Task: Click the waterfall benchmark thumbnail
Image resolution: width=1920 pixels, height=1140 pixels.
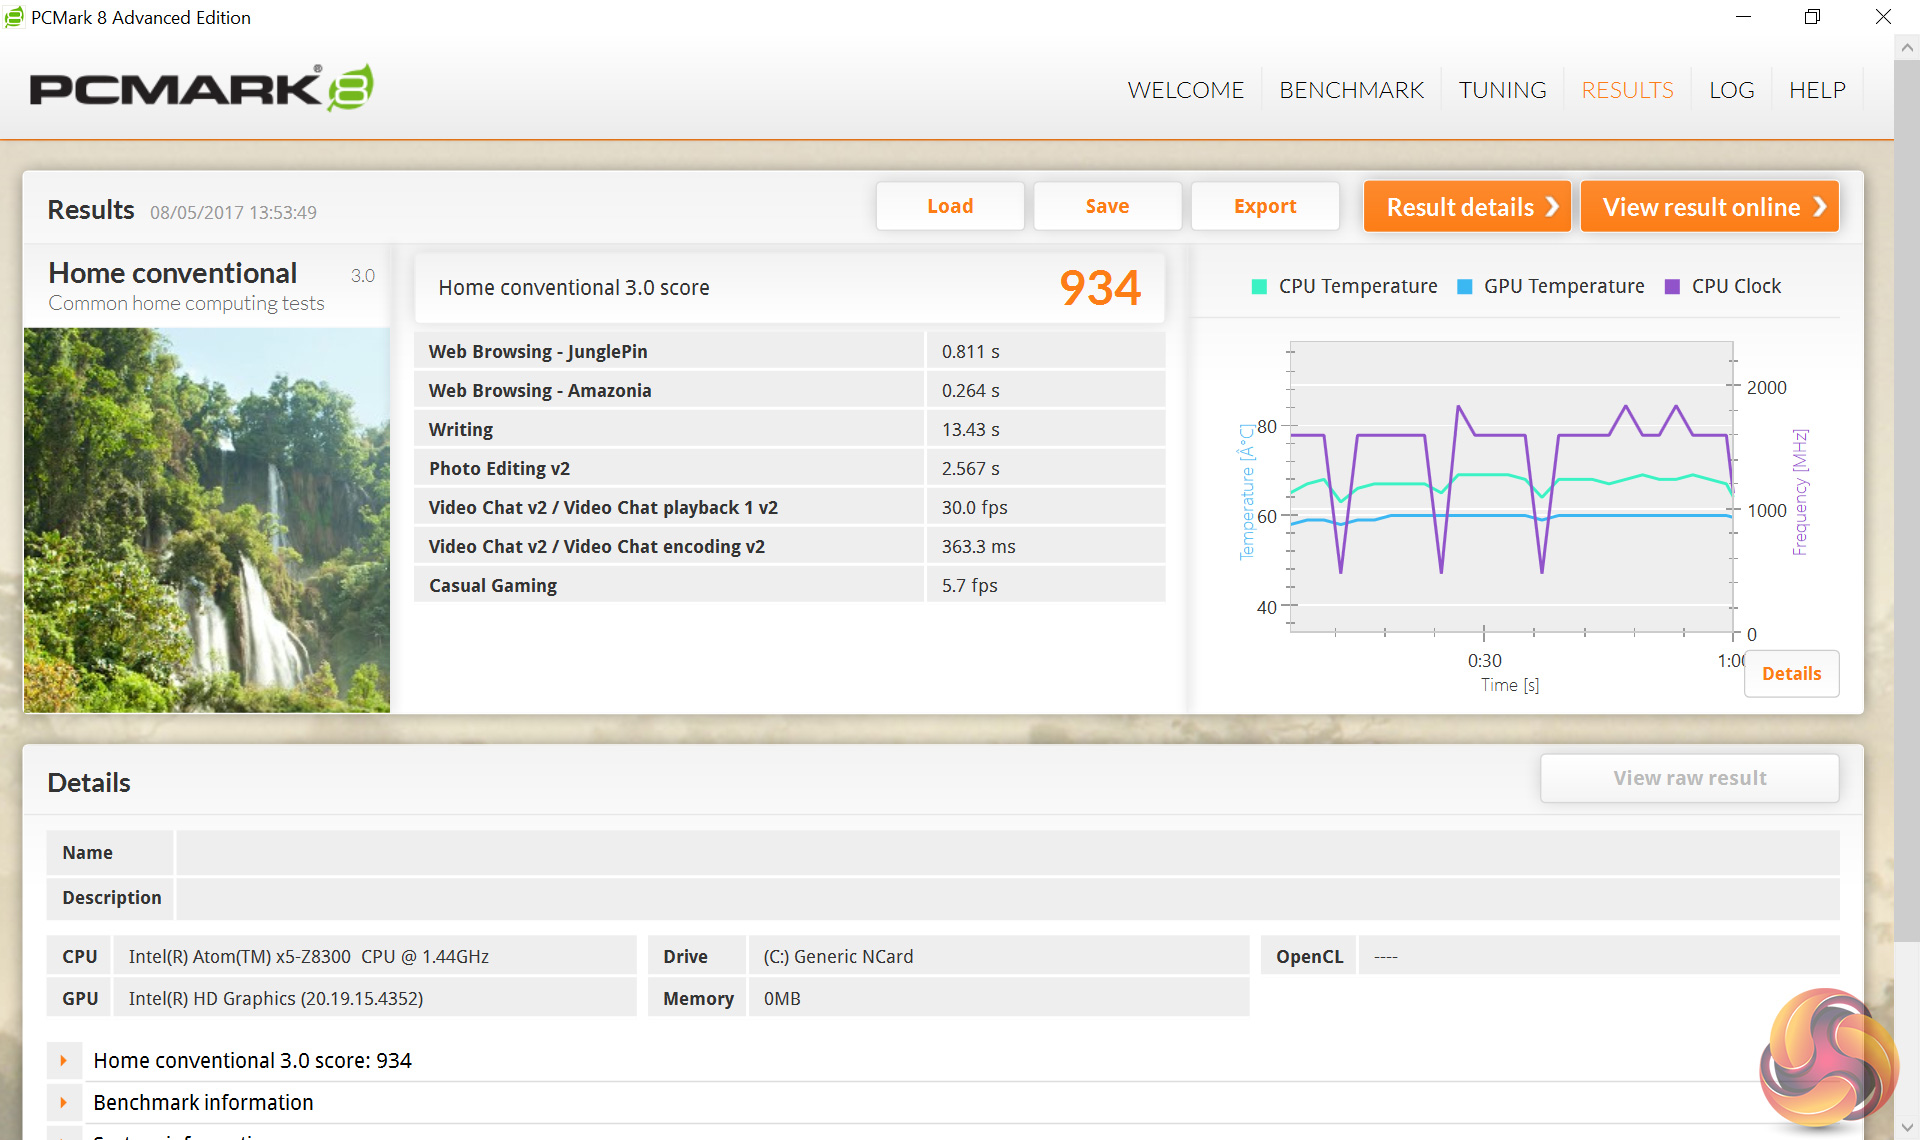Action: [x=207, y=520]
